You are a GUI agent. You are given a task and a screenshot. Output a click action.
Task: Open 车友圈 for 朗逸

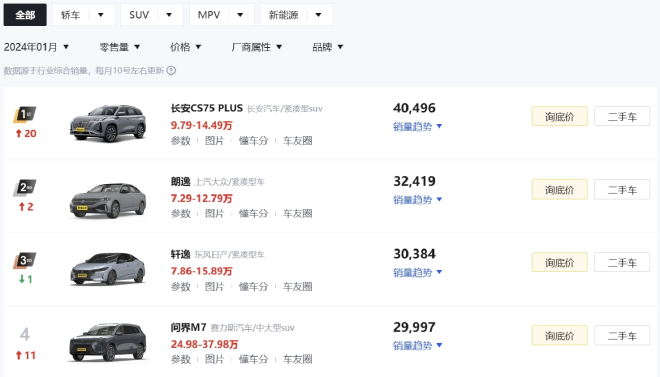(298, 213)
